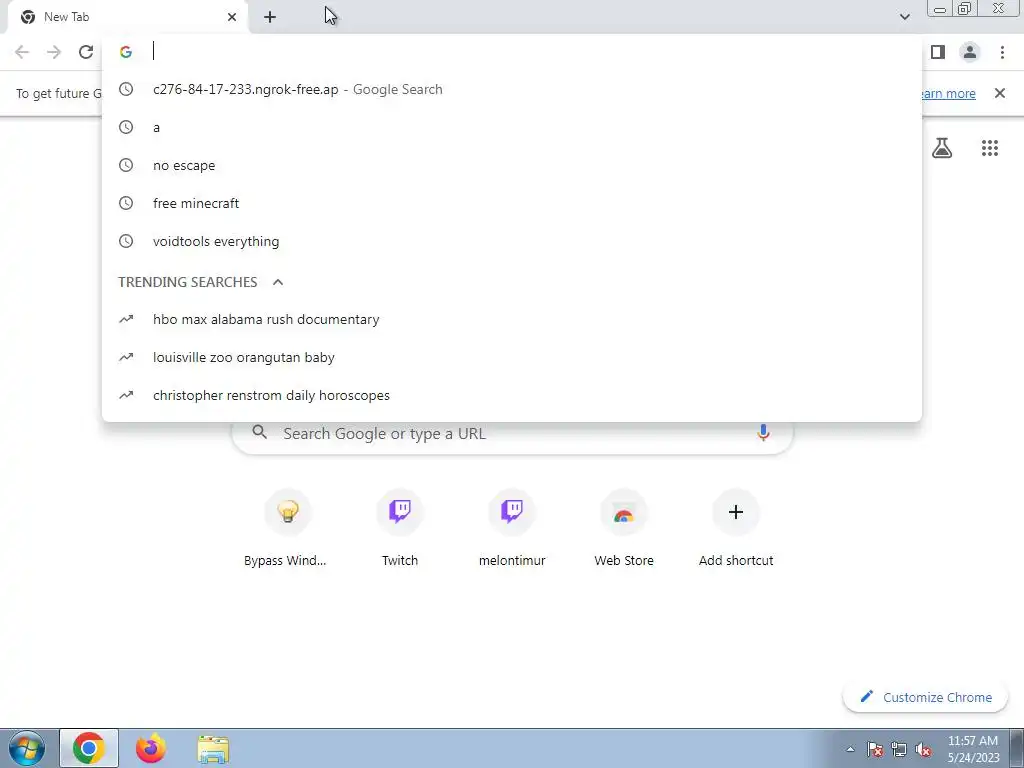Click the magnifier icon in the search box

(260, 432)
